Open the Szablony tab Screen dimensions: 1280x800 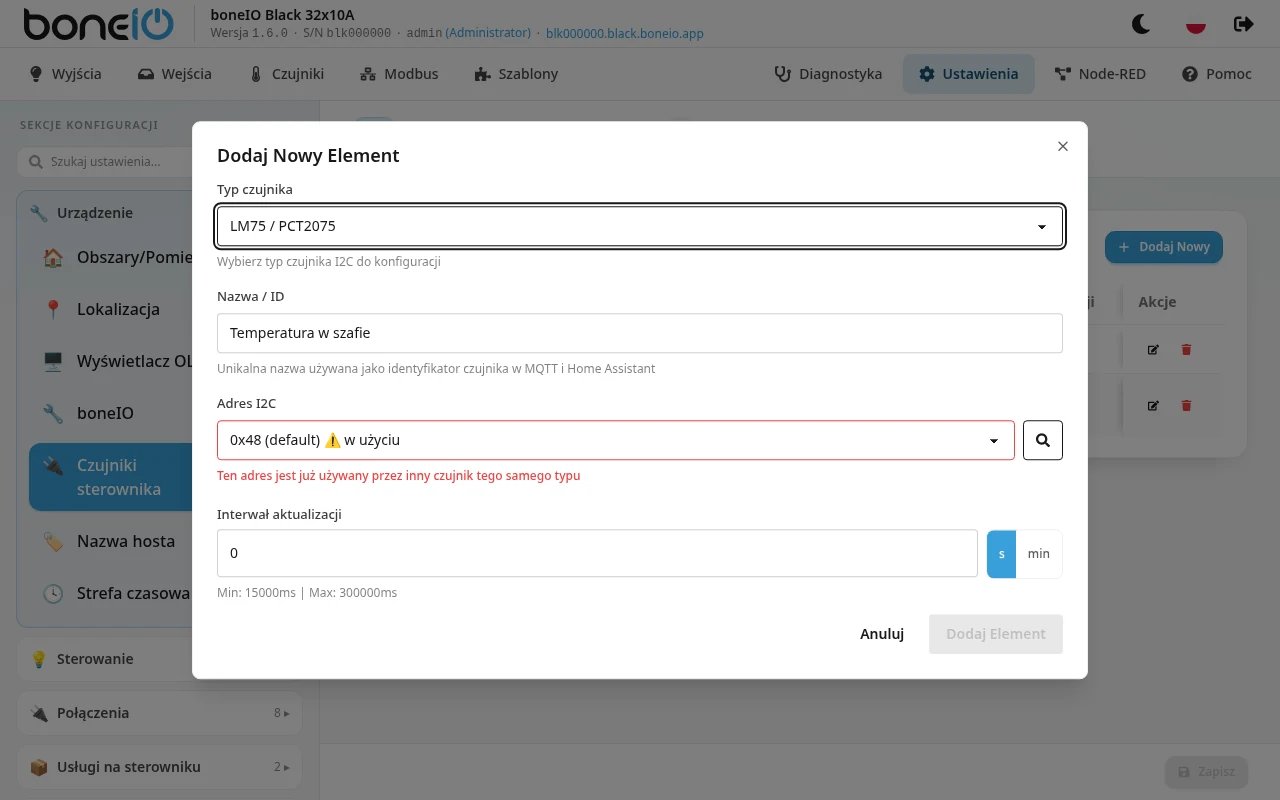pos(516,74)
